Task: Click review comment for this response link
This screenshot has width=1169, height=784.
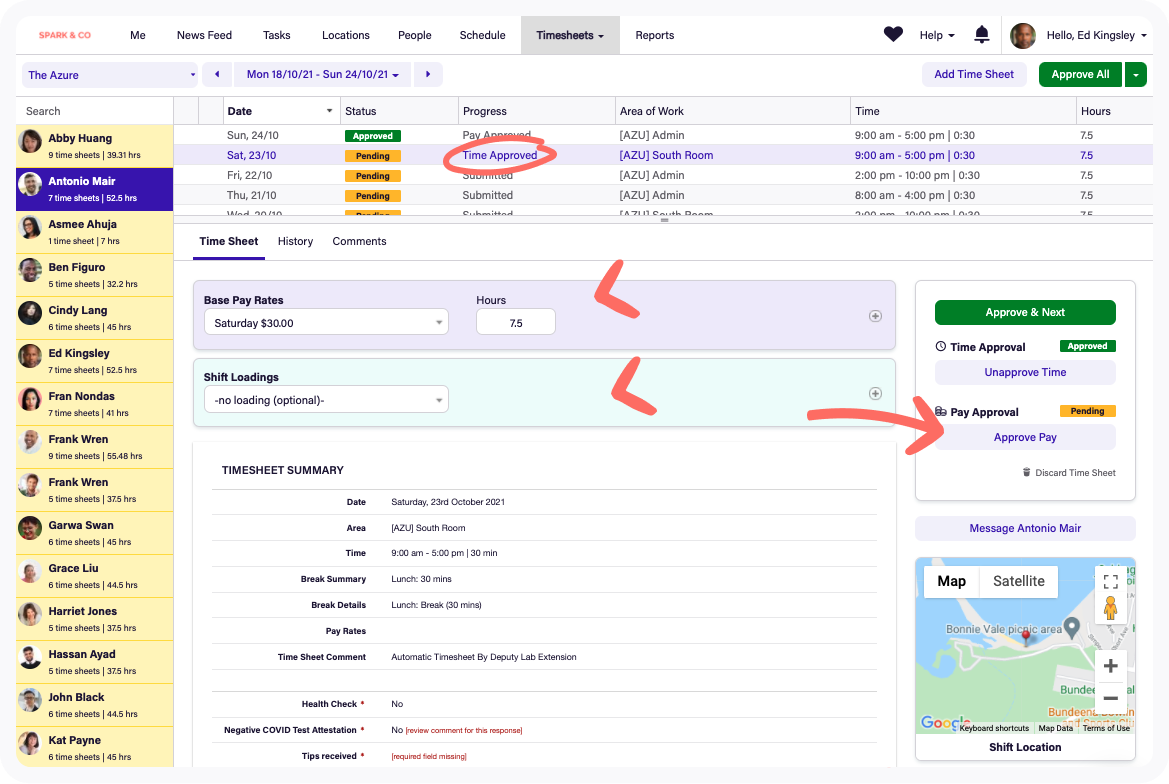Action: pyautogui.click(x=464, y=730)
